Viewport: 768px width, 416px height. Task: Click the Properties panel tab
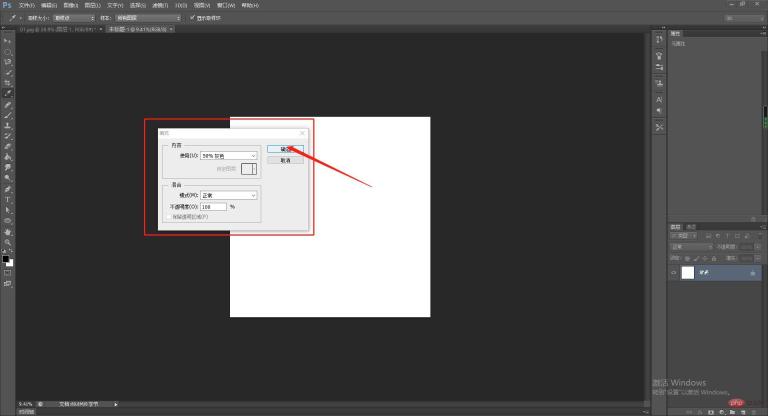coord(675,33)
